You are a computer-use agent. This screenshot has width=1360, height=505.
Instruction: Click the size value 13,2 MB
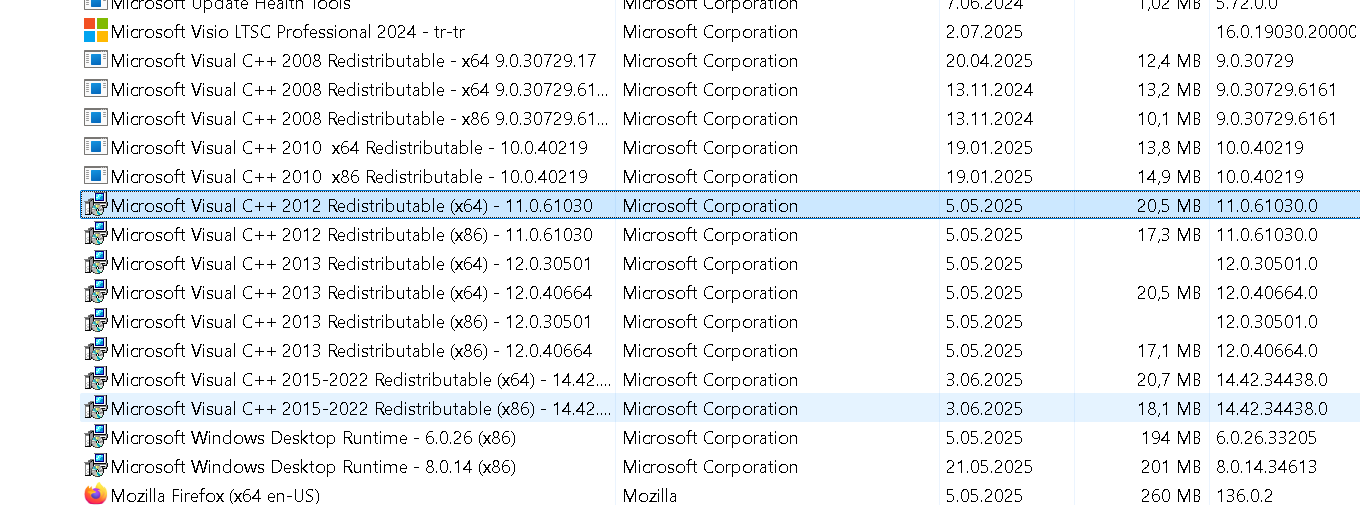[x=1169, y=90]
